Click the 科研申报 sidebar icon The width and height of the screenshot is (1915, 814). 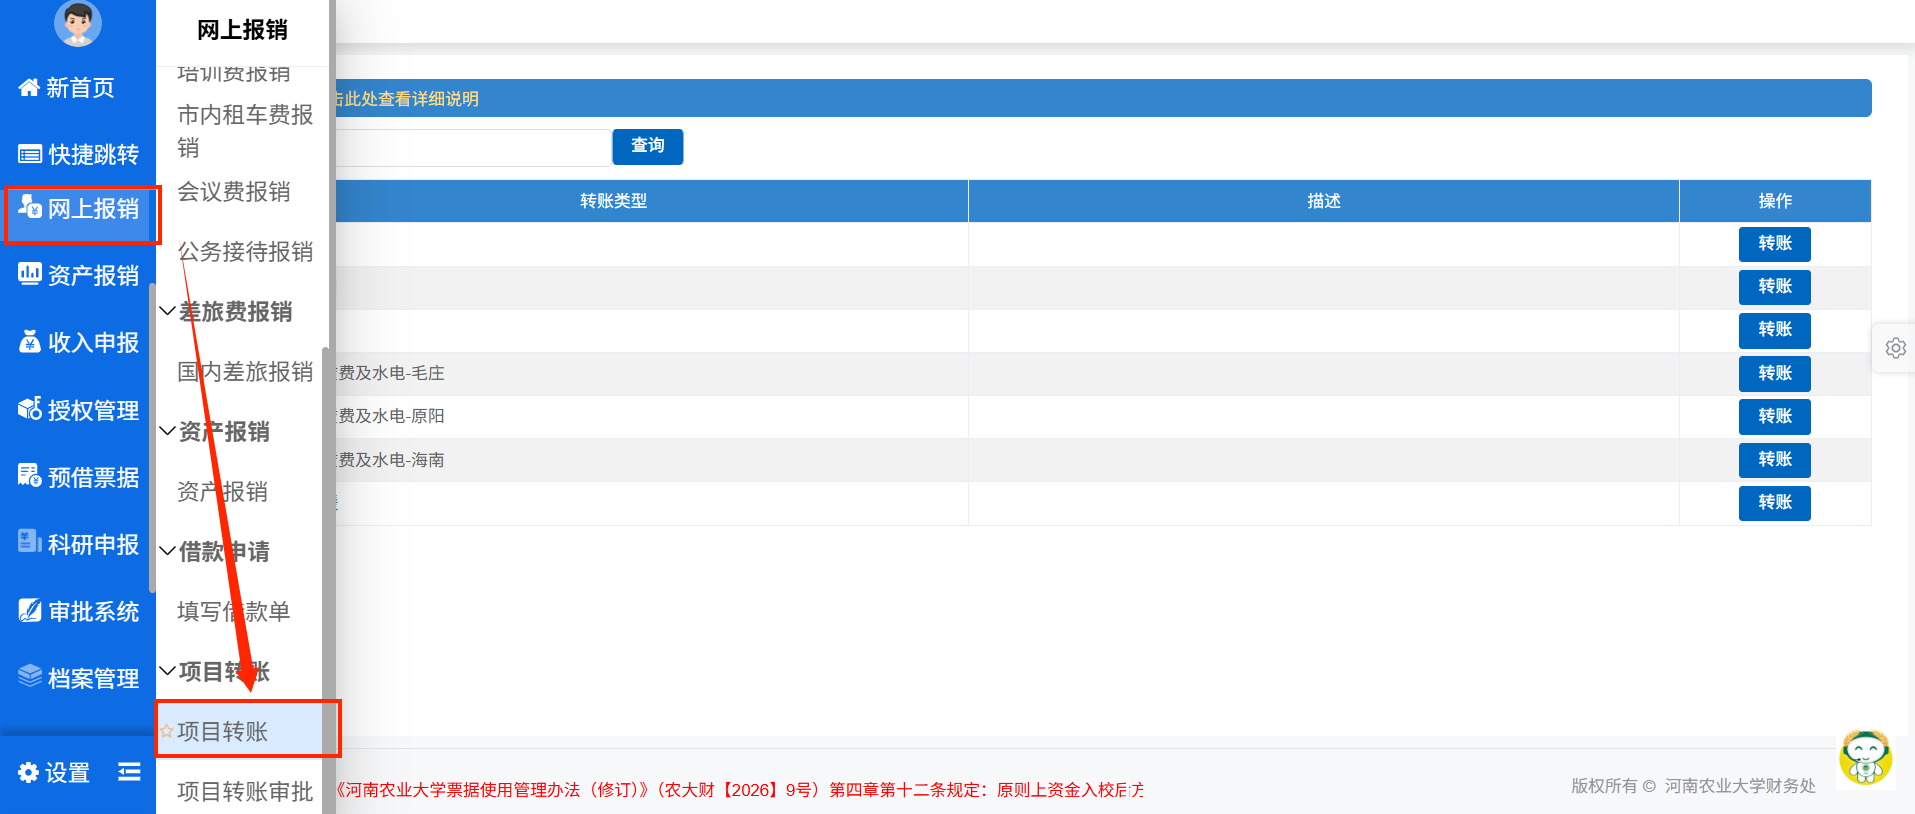click(x=30, y=543)
